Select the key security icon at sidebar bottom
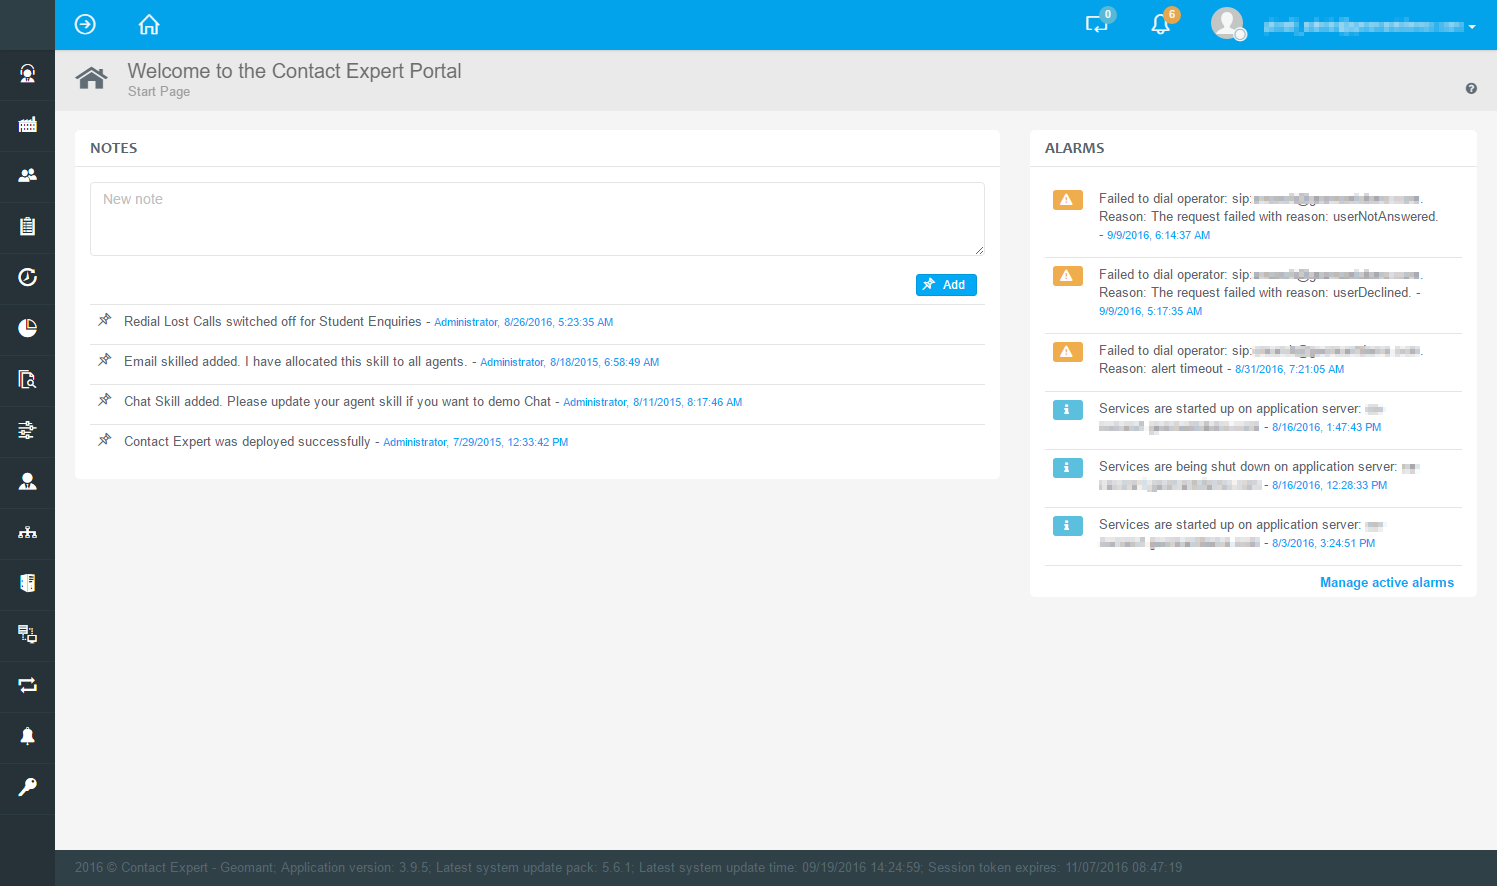 coord(27,786)
